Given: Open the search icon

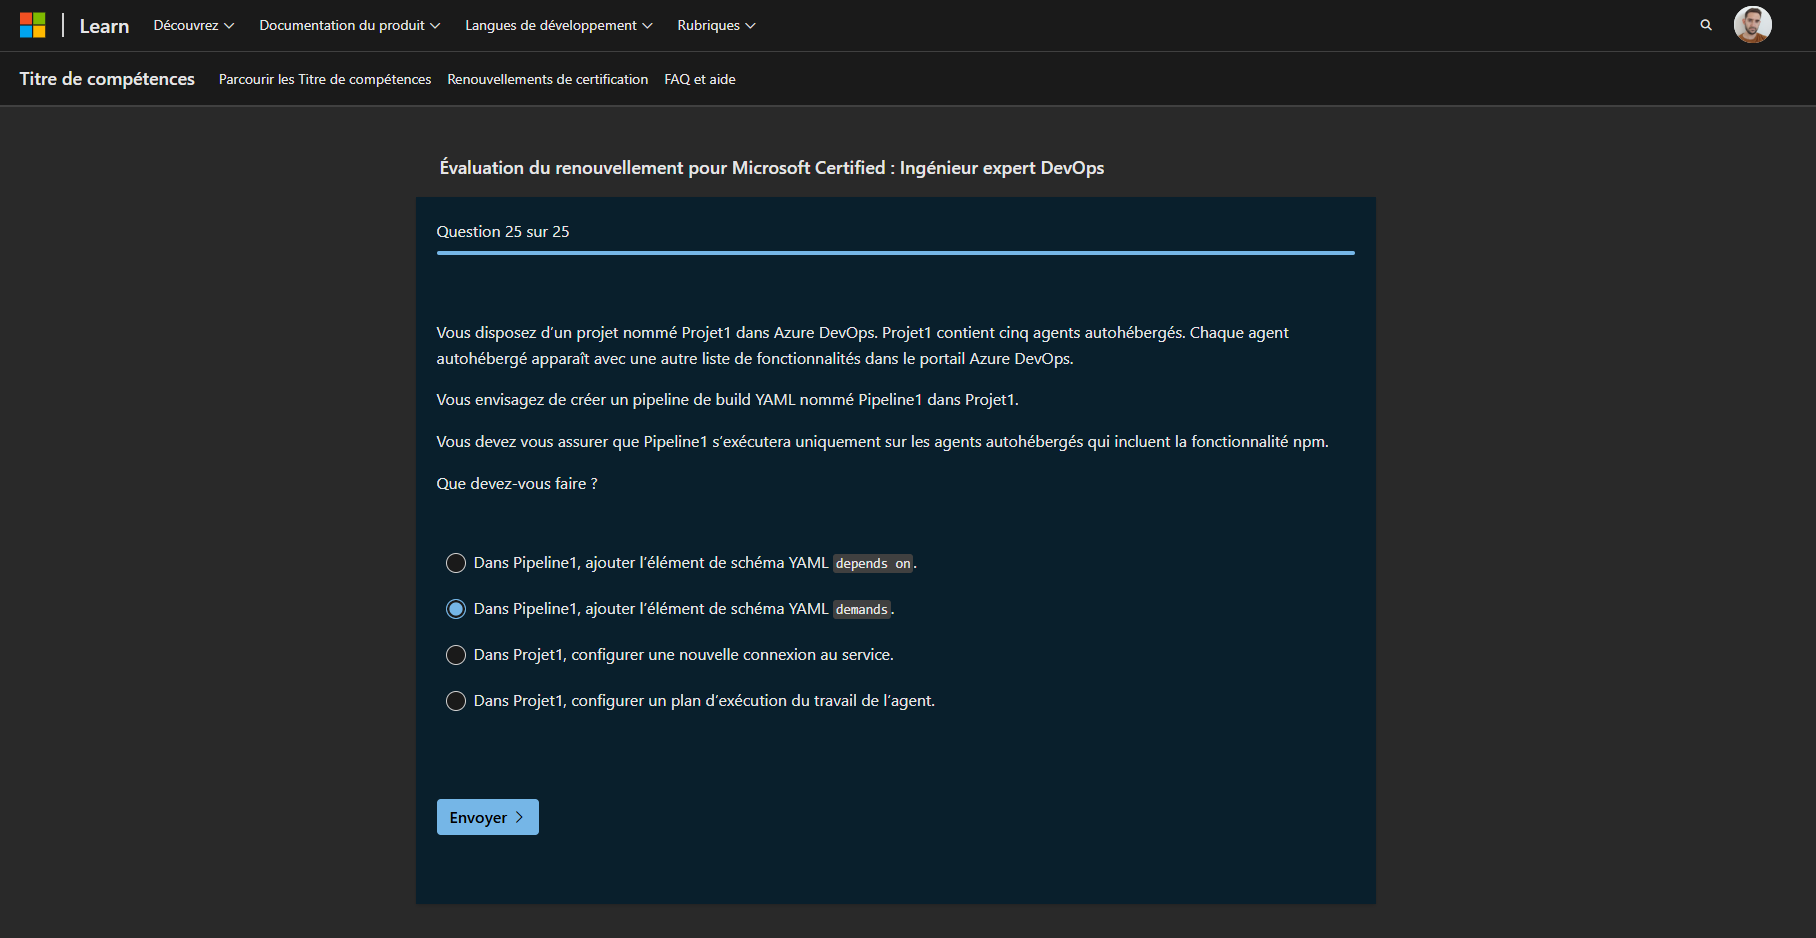Looking at the screenshot, I should click(1705, 24).
